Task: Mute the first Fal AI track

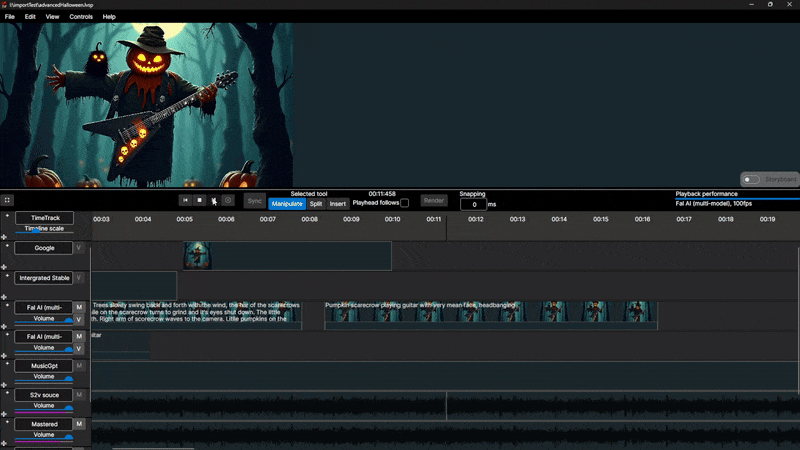Action: [x=79, y=307]
